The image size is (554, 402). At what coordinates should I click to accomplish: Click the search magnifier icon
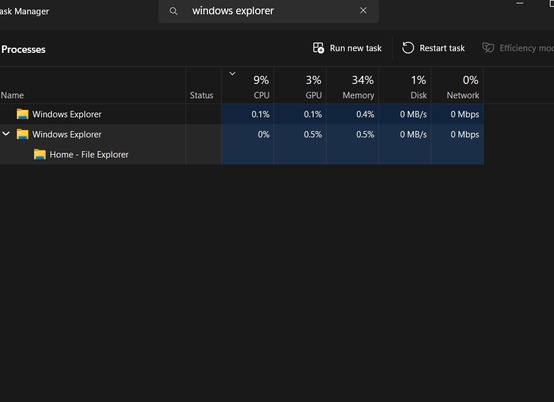pos(173,11)
